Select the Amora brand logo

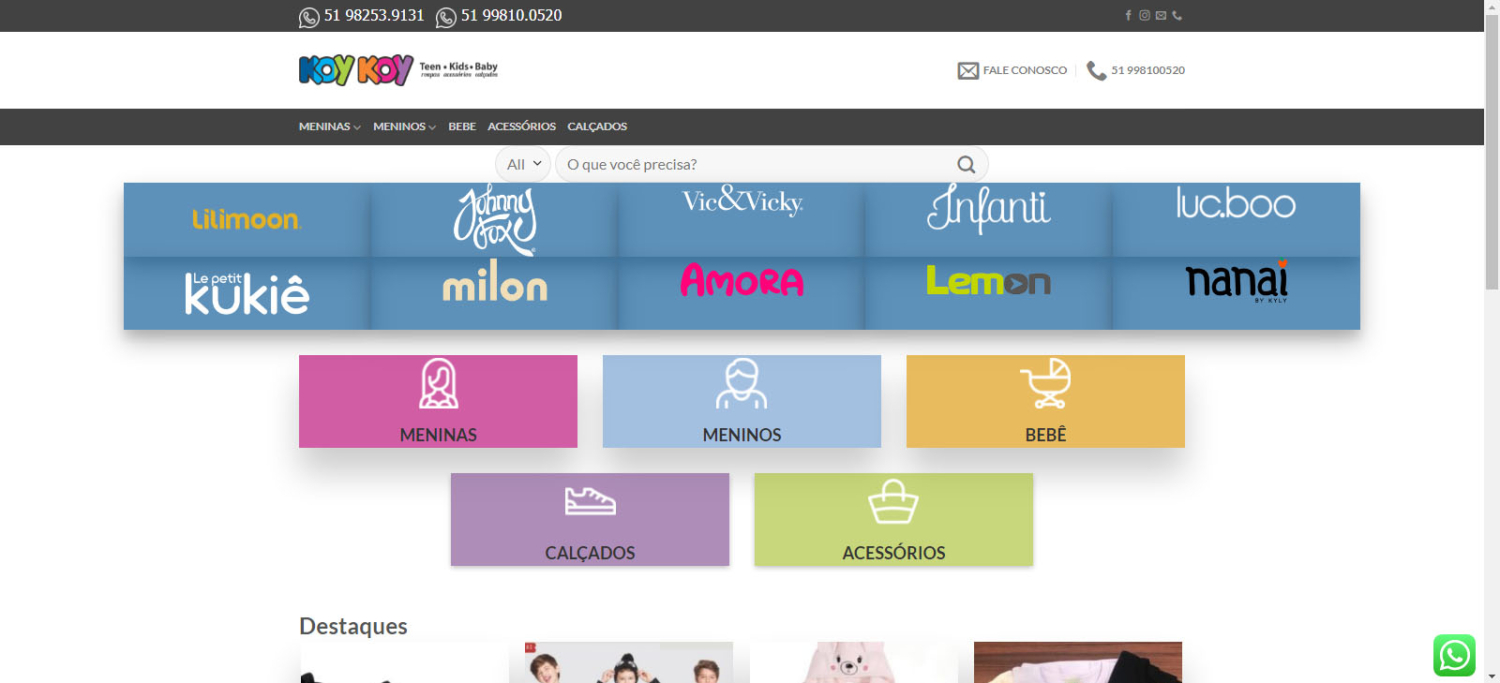[742, 280]
